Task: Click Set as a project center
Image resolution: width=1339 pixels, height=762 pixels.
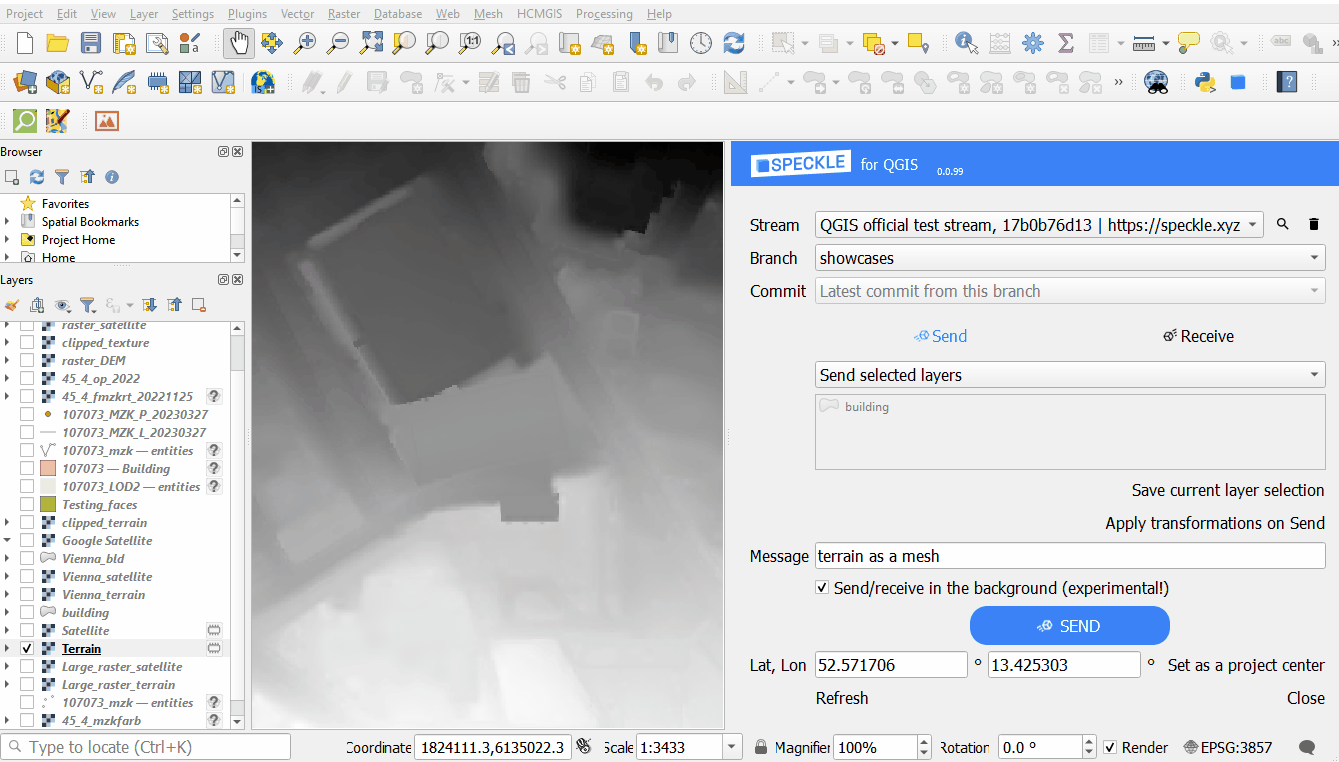Action: (1246, 665)
